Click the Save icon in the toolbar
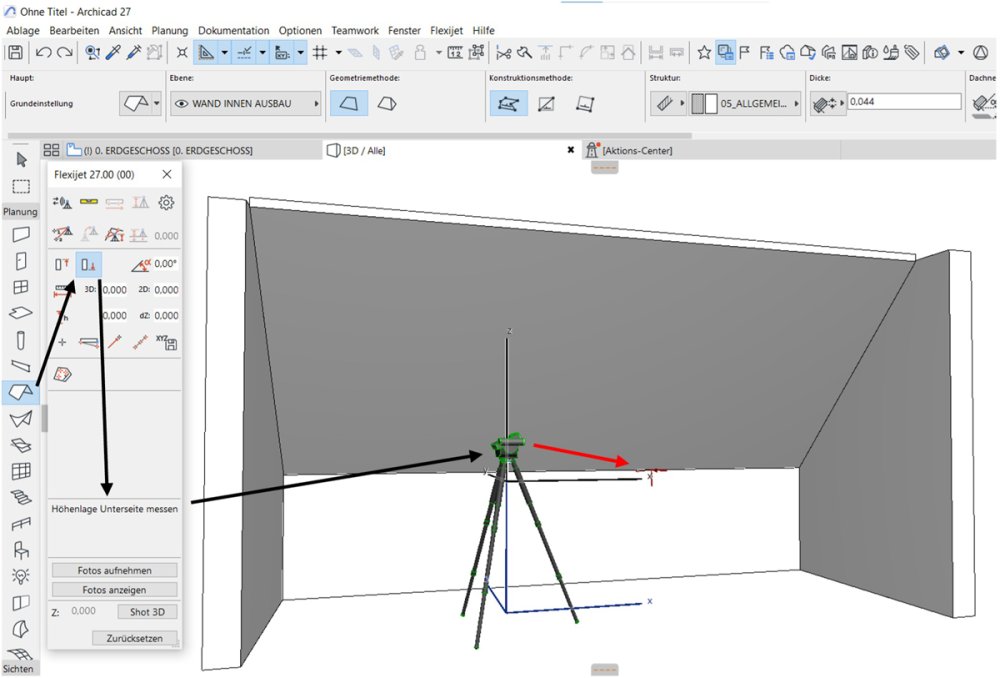 click(15, 52)
